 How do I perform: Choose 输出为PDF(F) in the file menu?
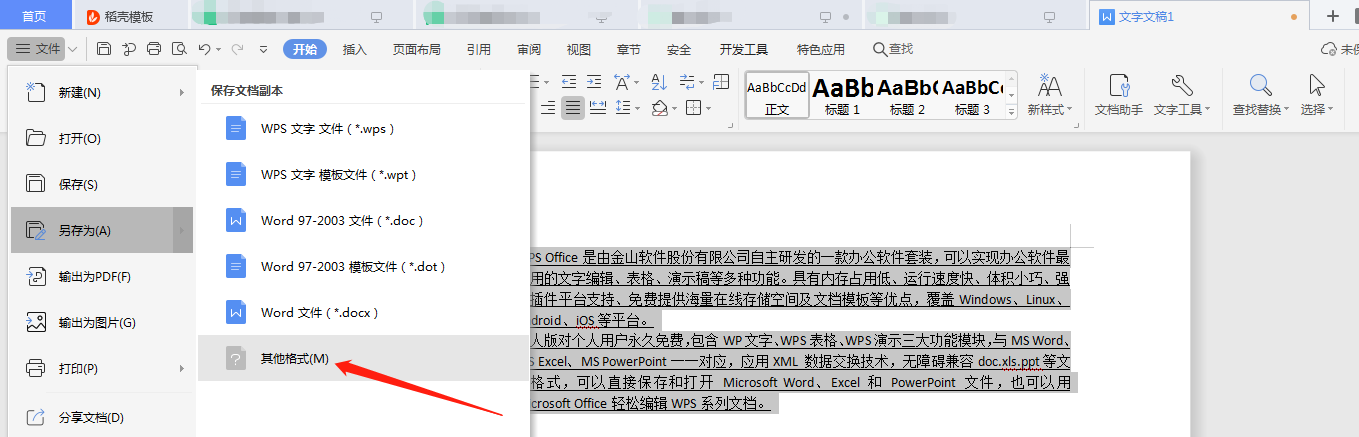pyautogui.click(x=102, y=276)
